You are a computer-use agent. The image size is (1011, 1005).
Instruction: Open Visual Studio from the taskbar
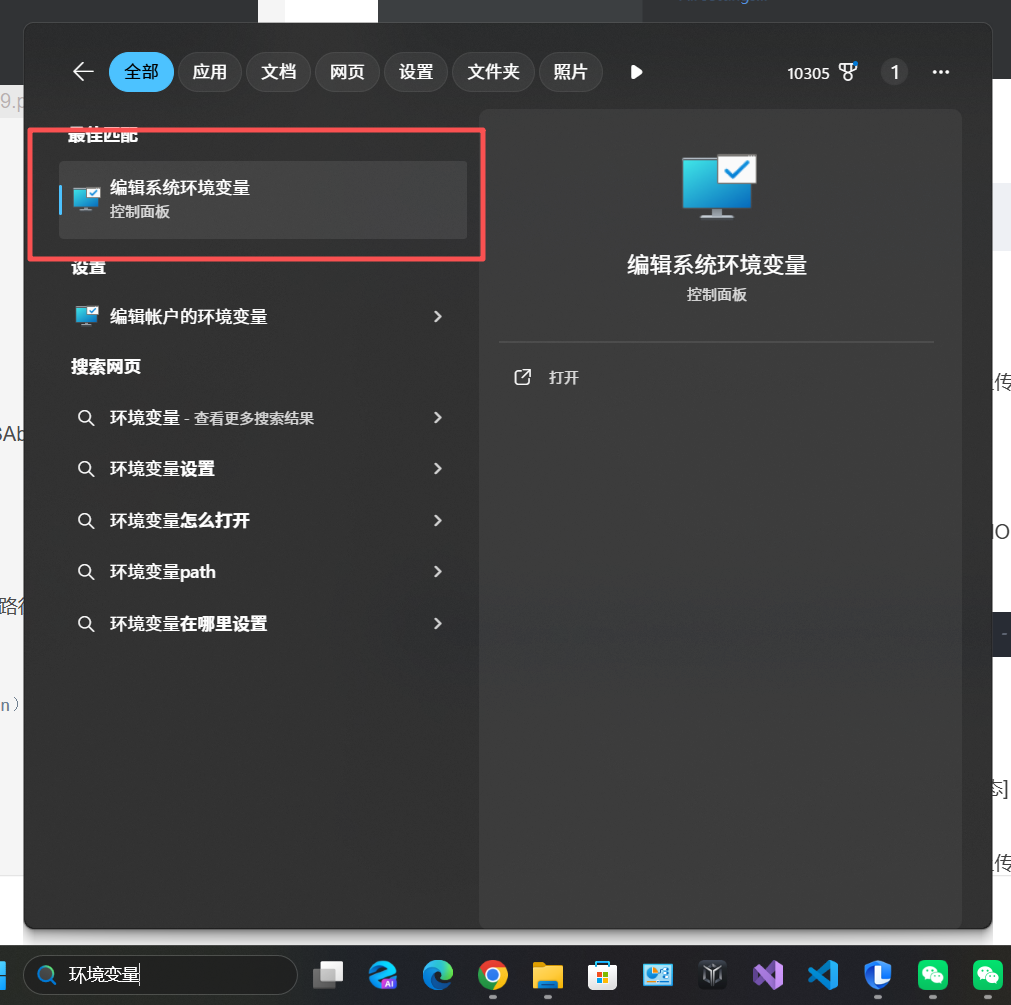click(x=767, y=974)
